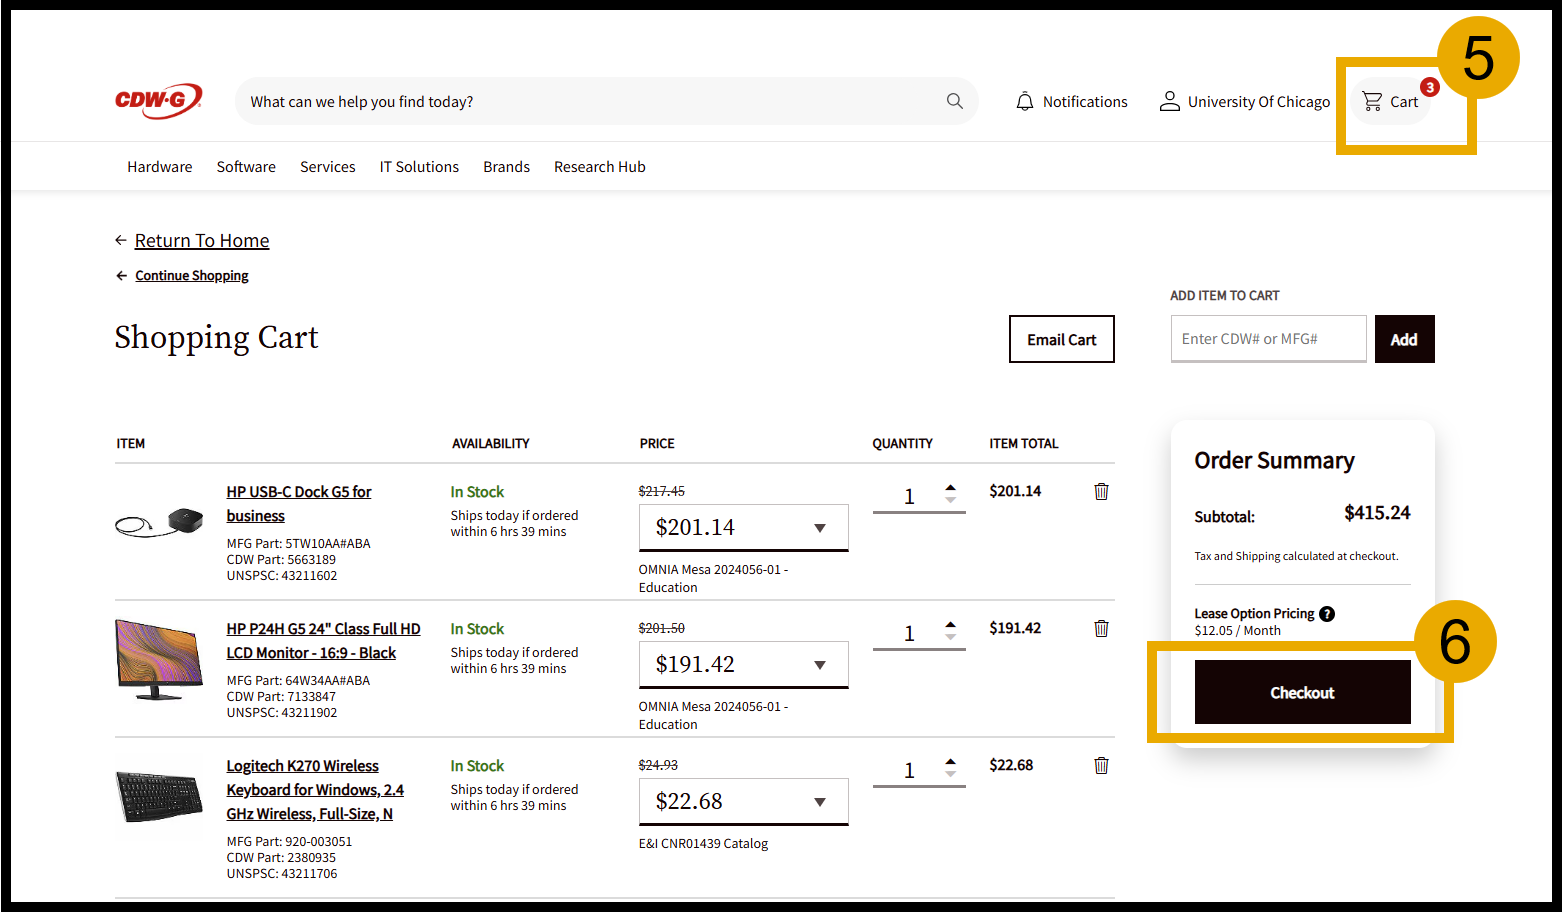Expand the $191.42 price dropdown
The height and width of the screenshot is (912, 1562).
pyautogui.click(x=820, y=665)
